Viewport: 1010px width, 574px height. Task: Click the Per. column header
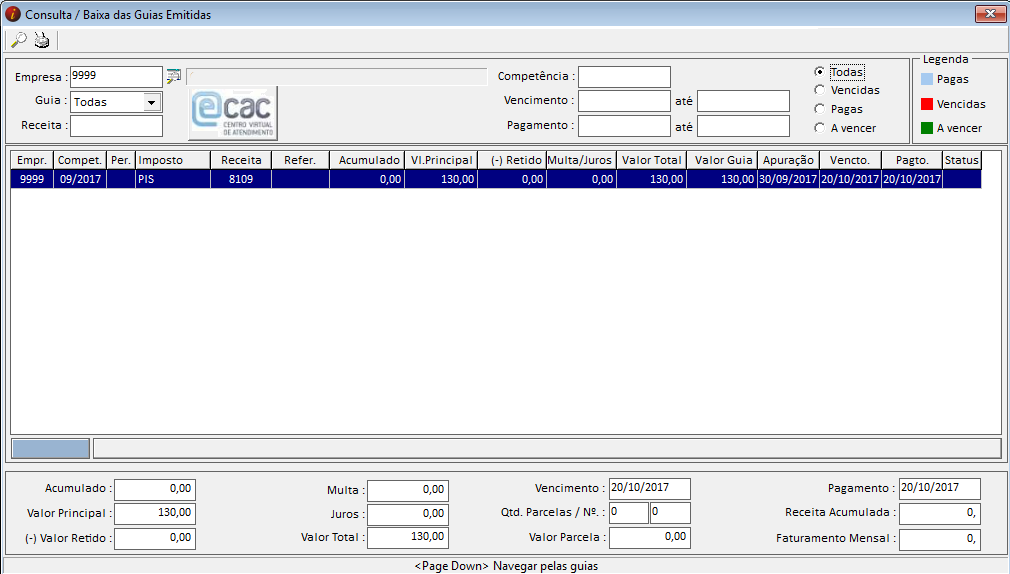point(121,160)
